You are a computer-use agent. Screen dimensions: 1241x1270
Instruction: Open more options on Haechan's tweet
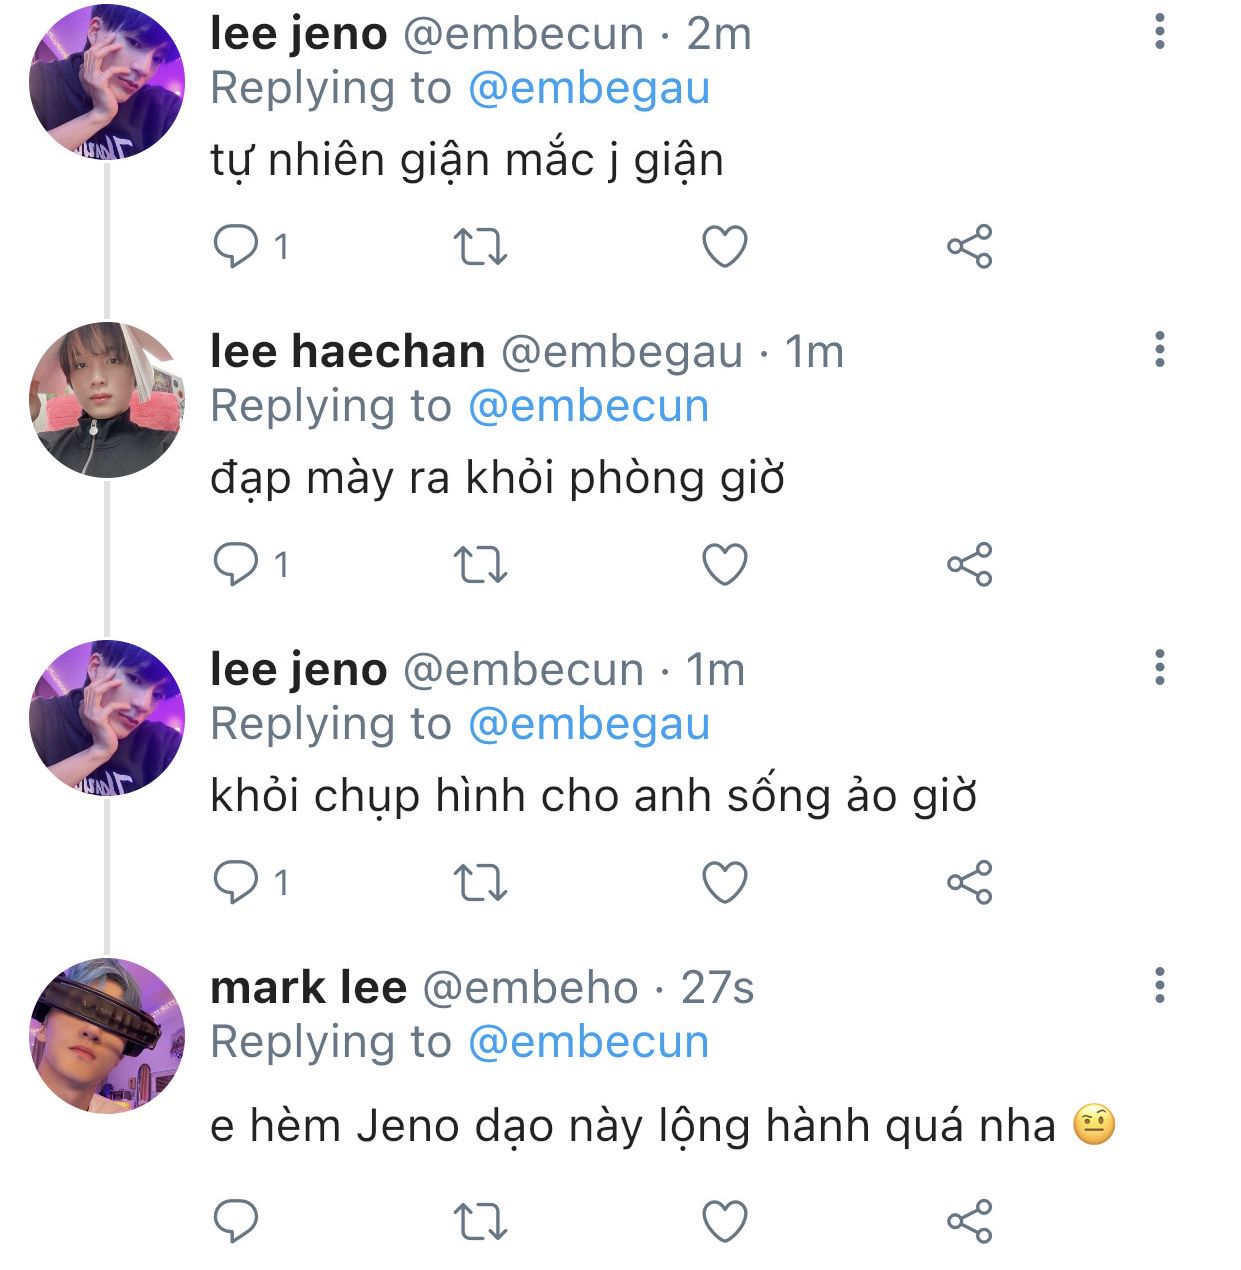tap(1160, 350)
